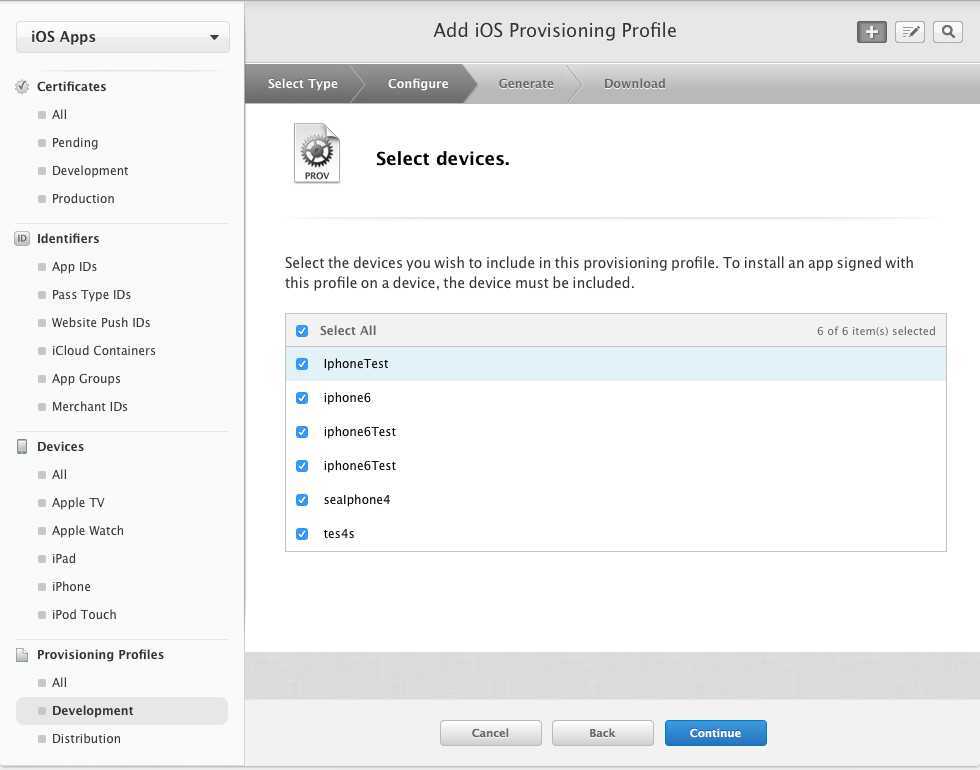980x770 pixels.
Task: Select Distribution under Provisioning Profiles
Action: (x=86, y=739)
